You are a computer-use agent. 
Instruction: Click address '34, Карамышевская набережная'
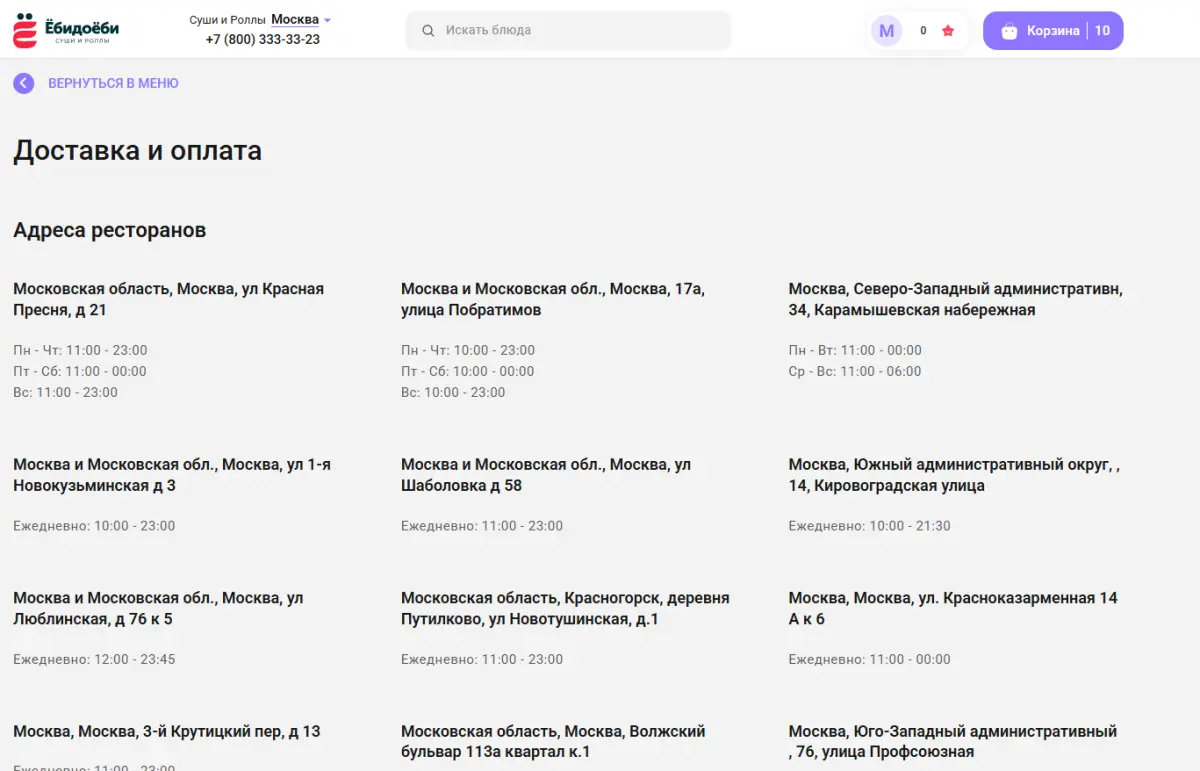click(x=955, y=299)
